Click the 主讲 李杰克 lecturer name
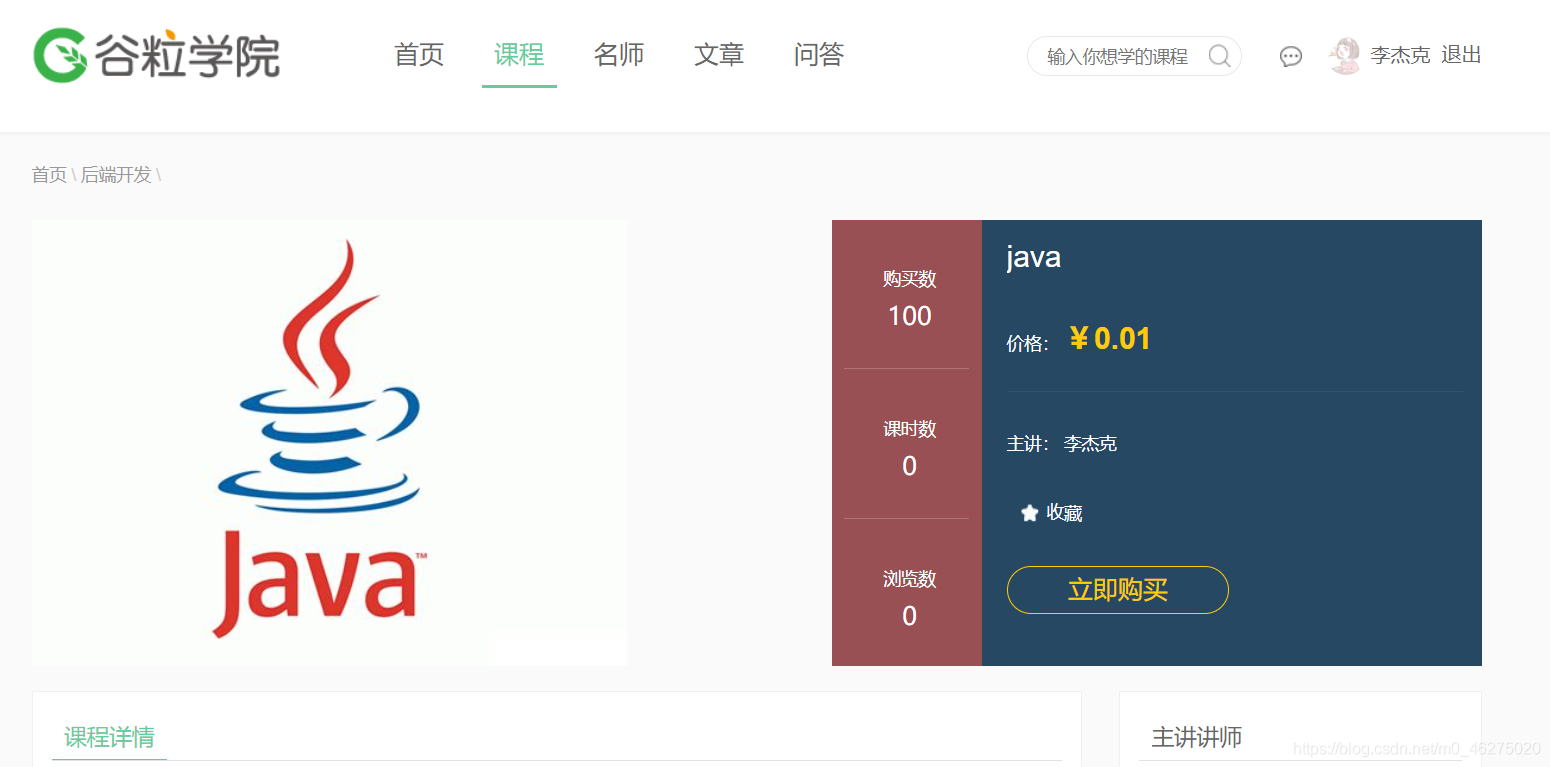Screen dimensions: 1550x767 pos(1090,444)
